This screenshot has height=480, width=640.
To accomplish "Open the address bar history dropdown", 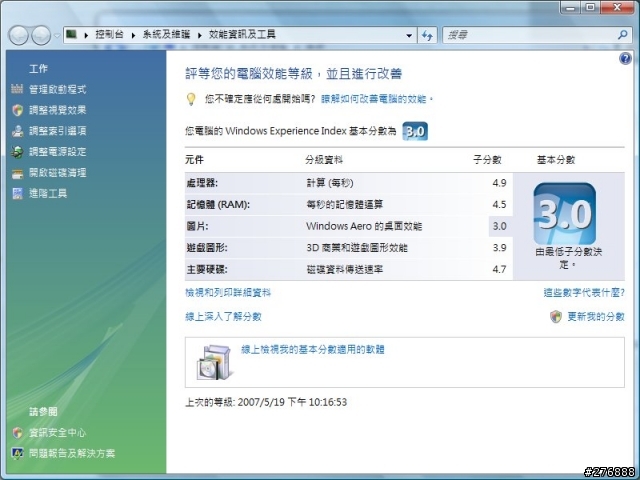I will pyautogui.click(x=409, y=36).
